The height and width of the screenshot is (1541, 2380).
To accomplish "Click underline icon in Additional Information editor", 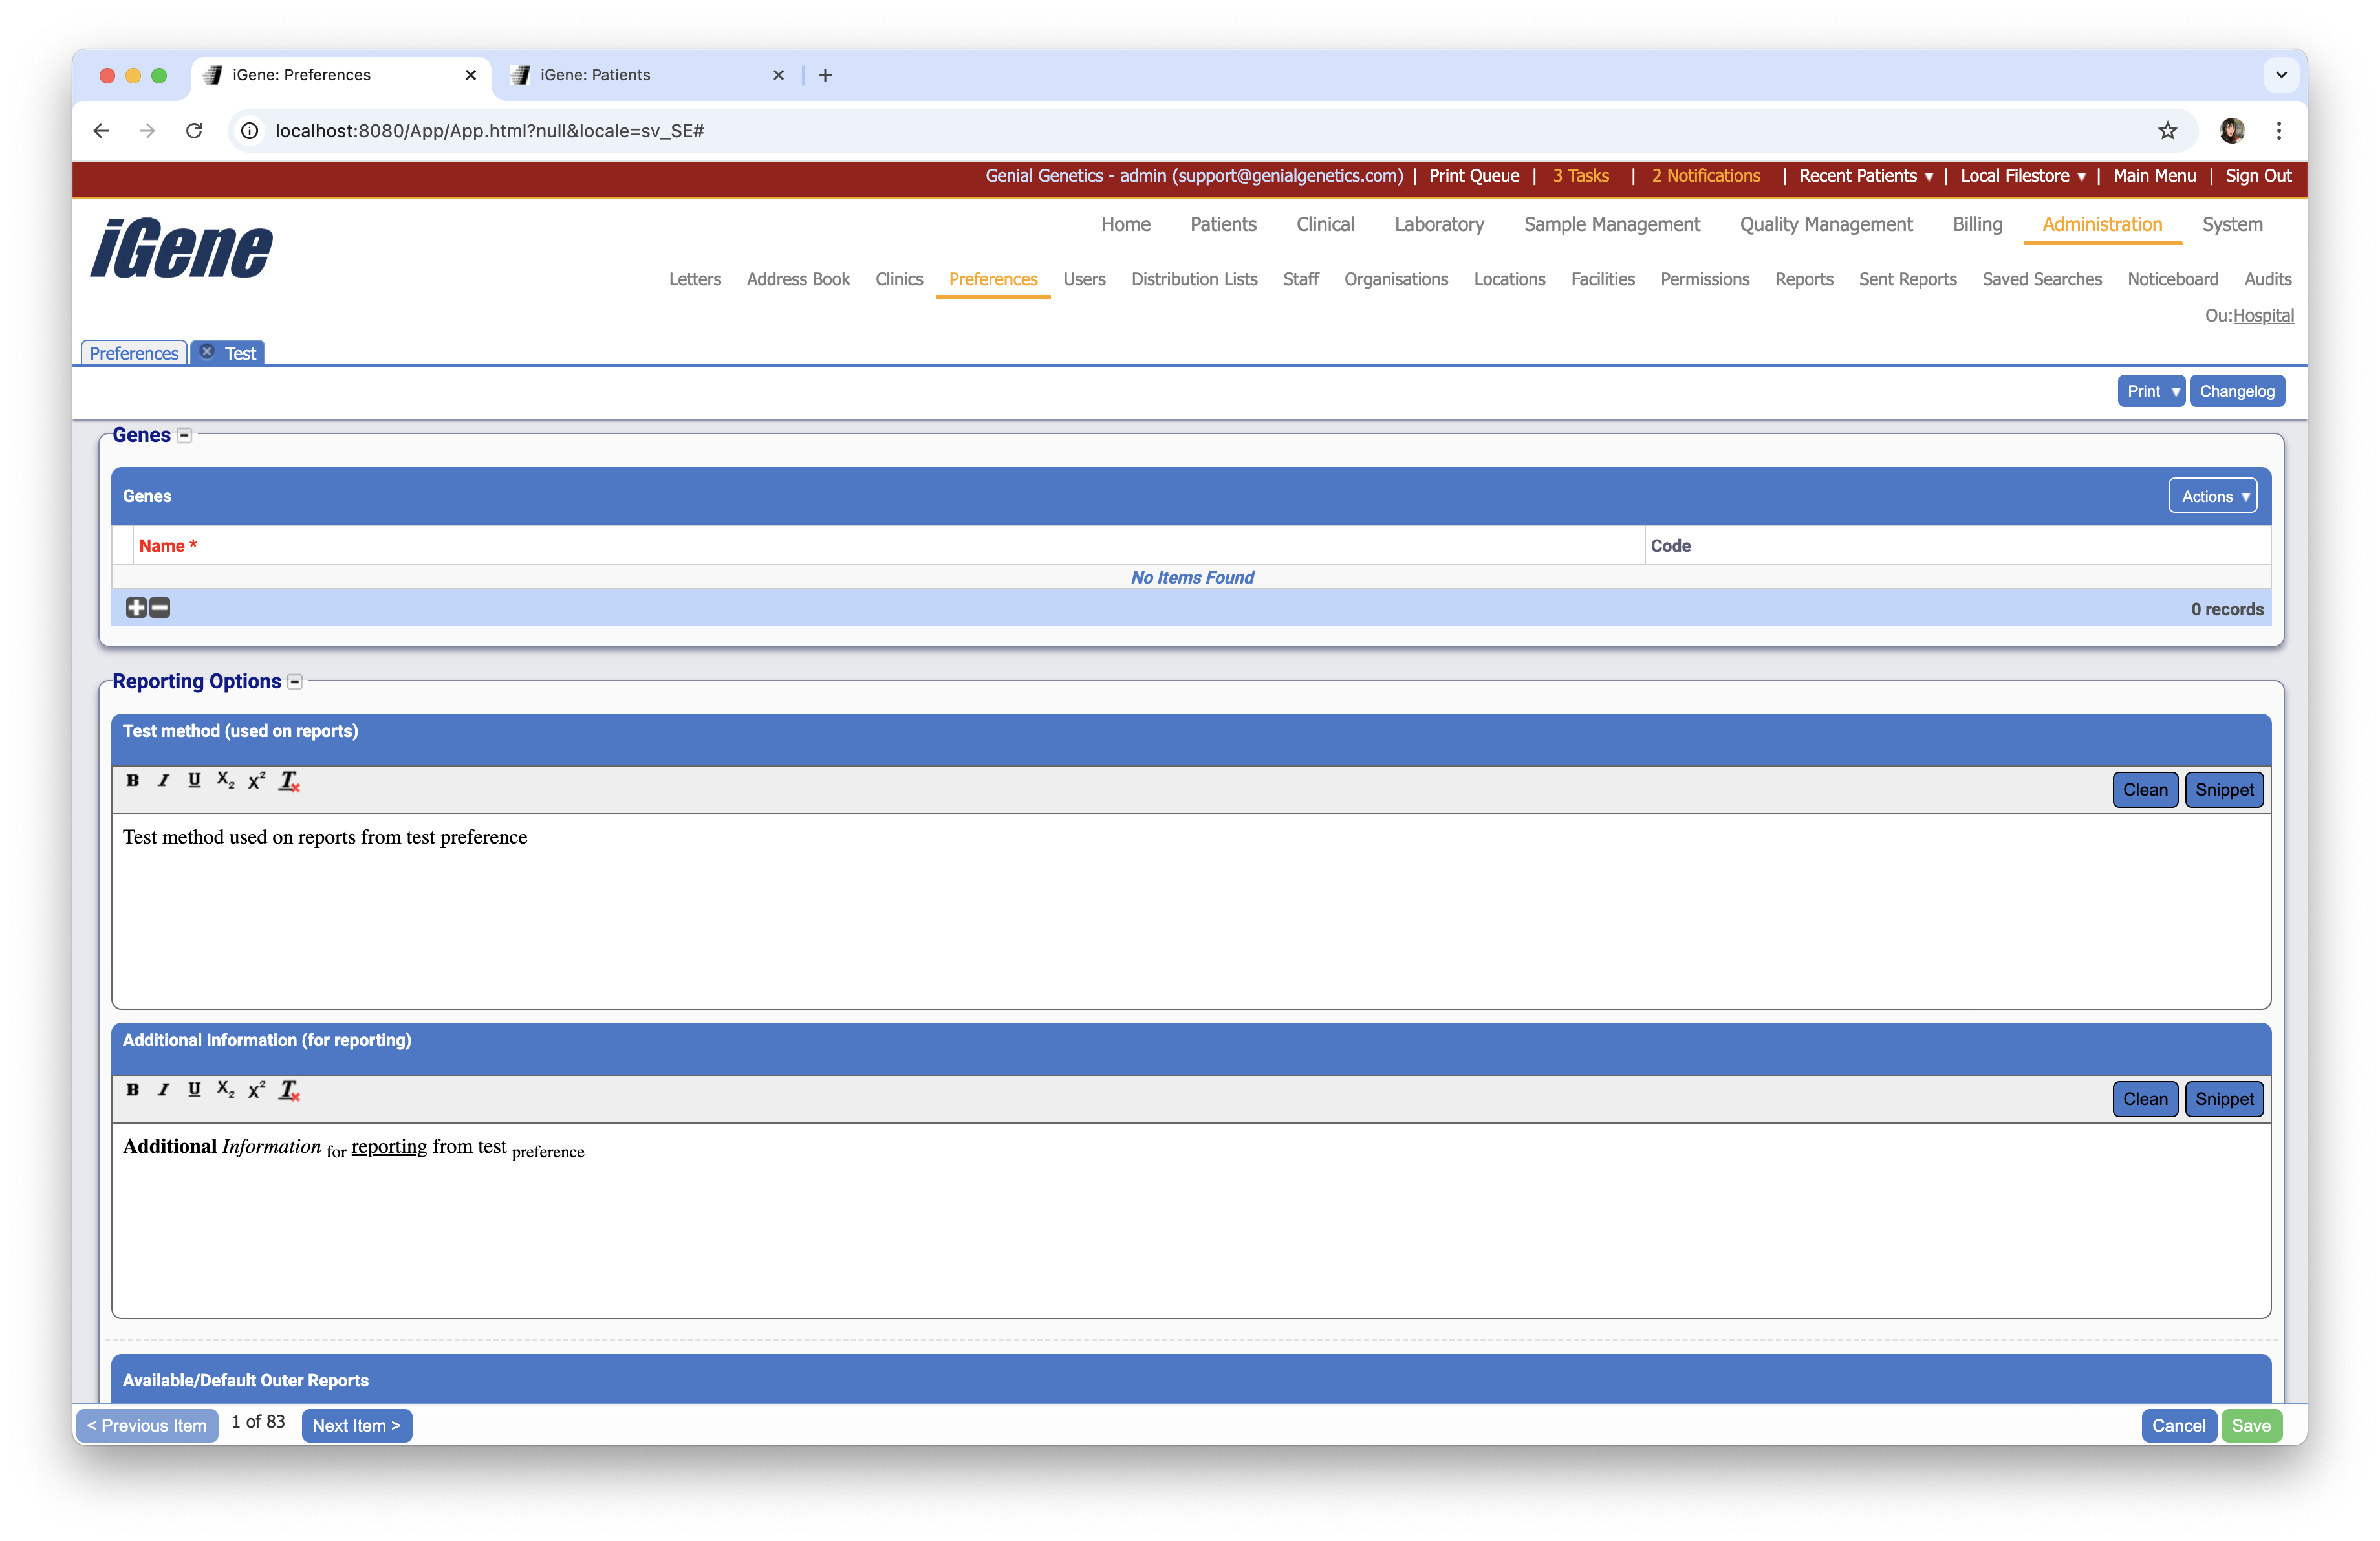I will 194,1089.
